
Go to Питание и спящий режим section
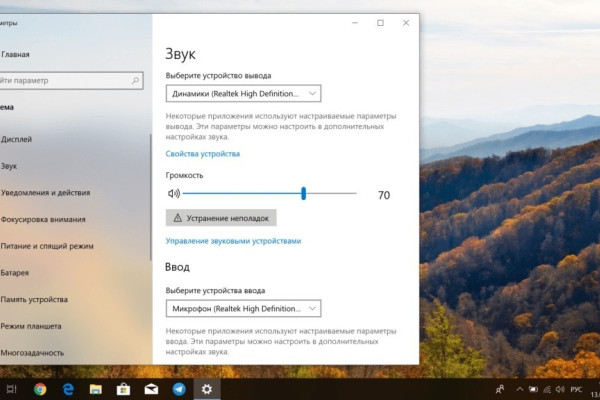pyautogui.click(x=47, y=246)
